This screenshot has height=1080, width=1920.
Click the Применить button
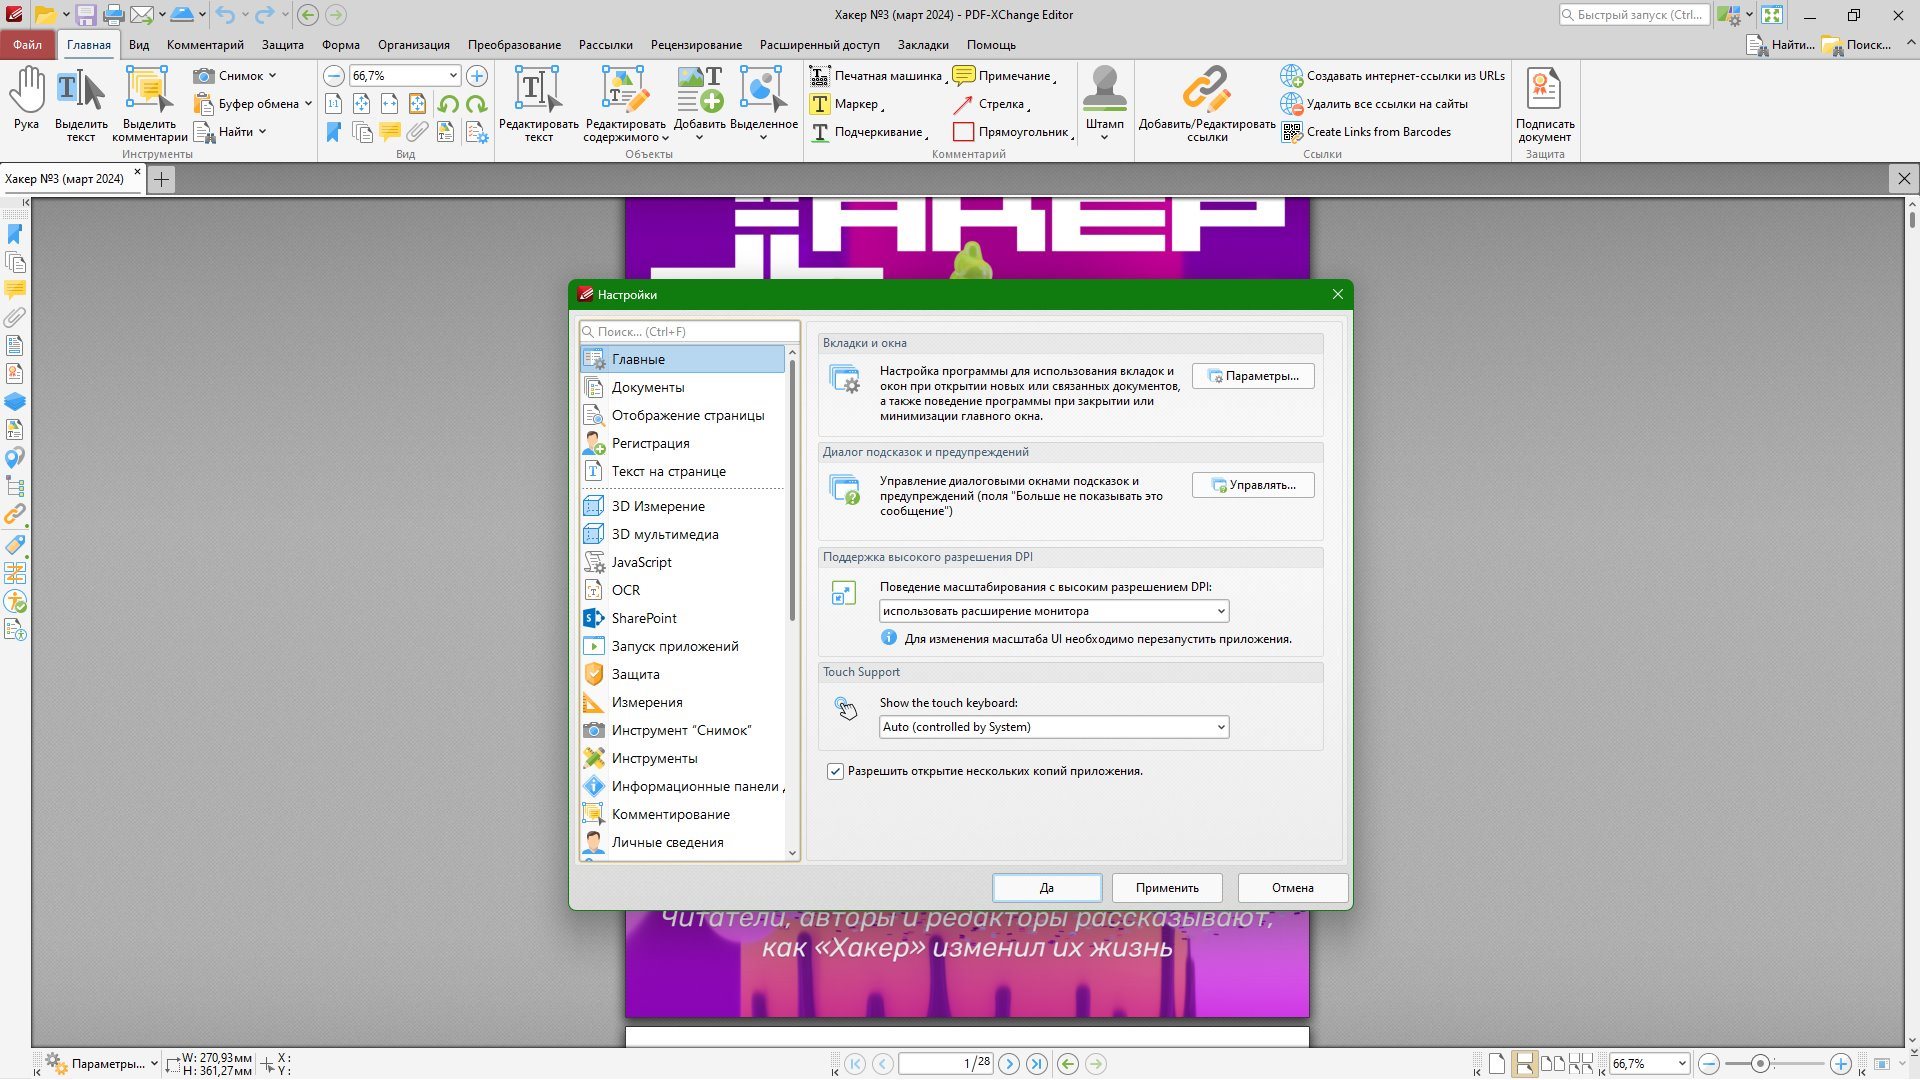1167,888
